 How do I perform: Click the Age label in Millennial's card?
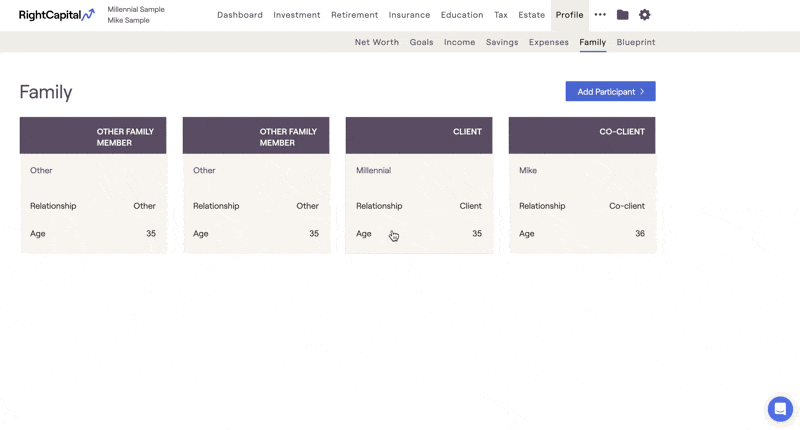(364, 234)
